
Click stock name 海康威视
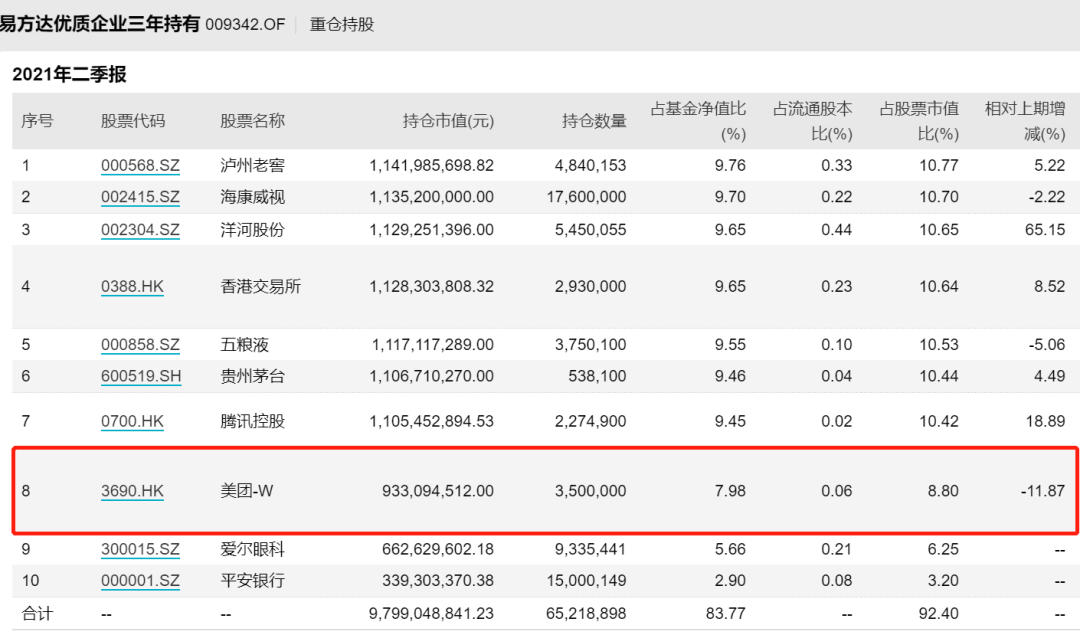(x=252, y=197)
